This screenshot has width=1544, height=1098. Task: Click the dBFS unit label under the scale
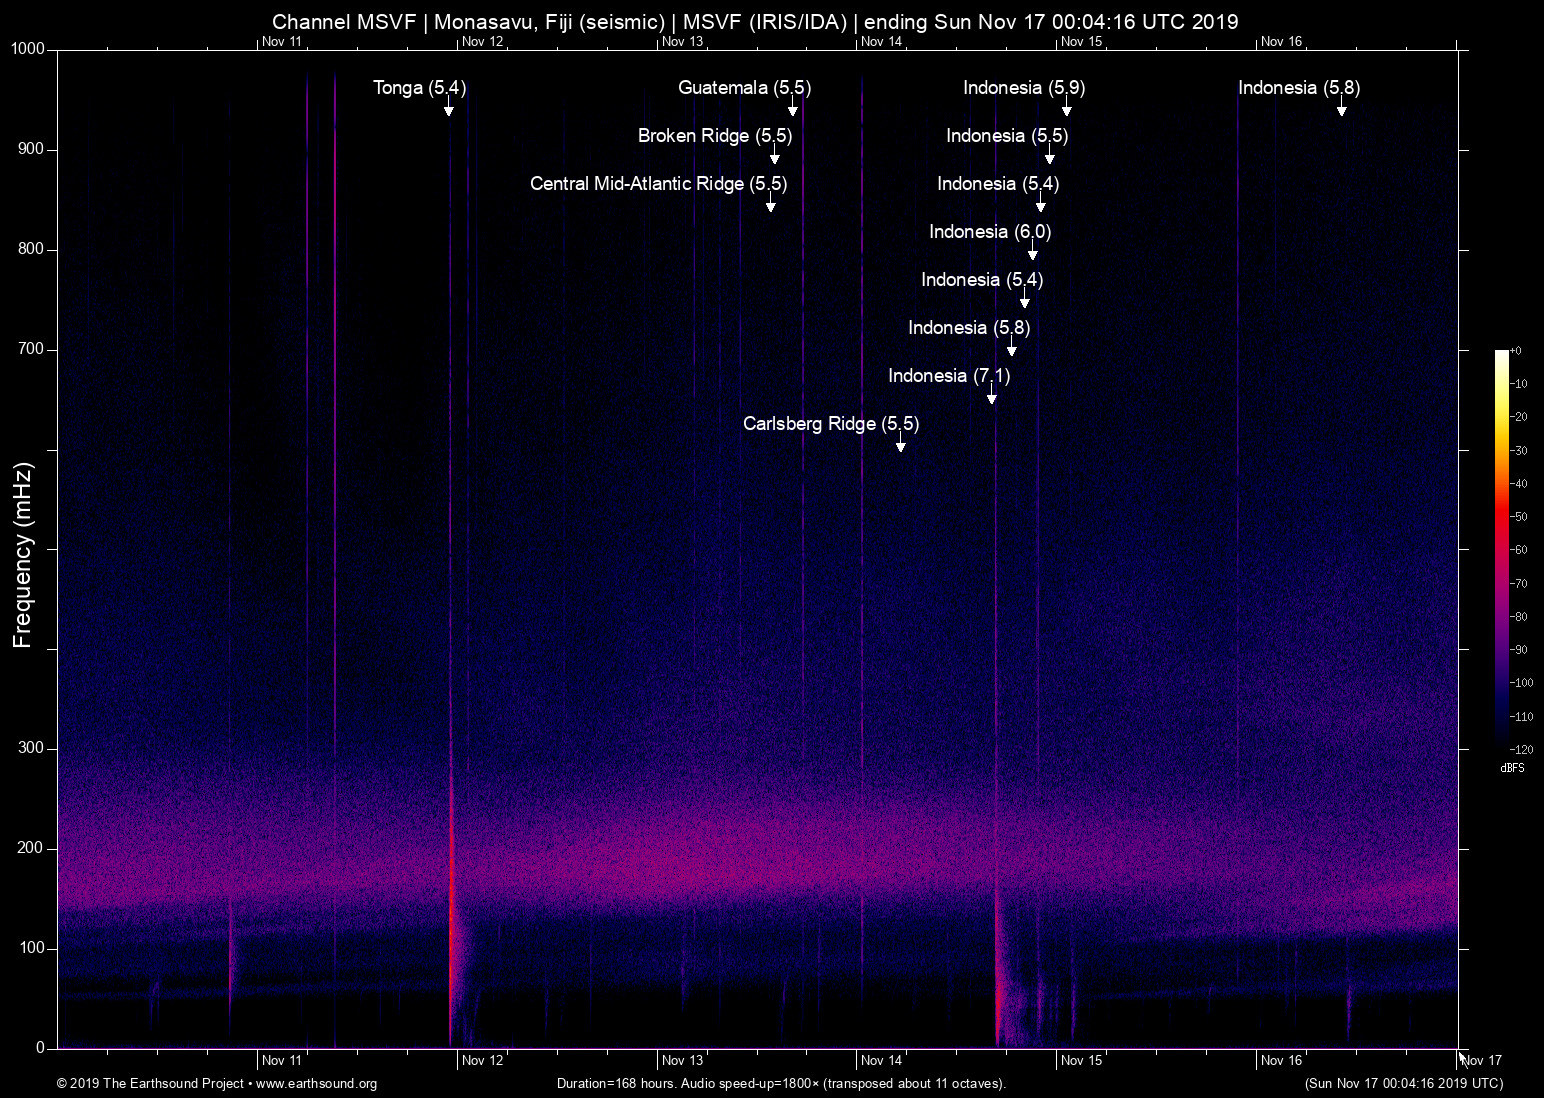coord(1513,768)
